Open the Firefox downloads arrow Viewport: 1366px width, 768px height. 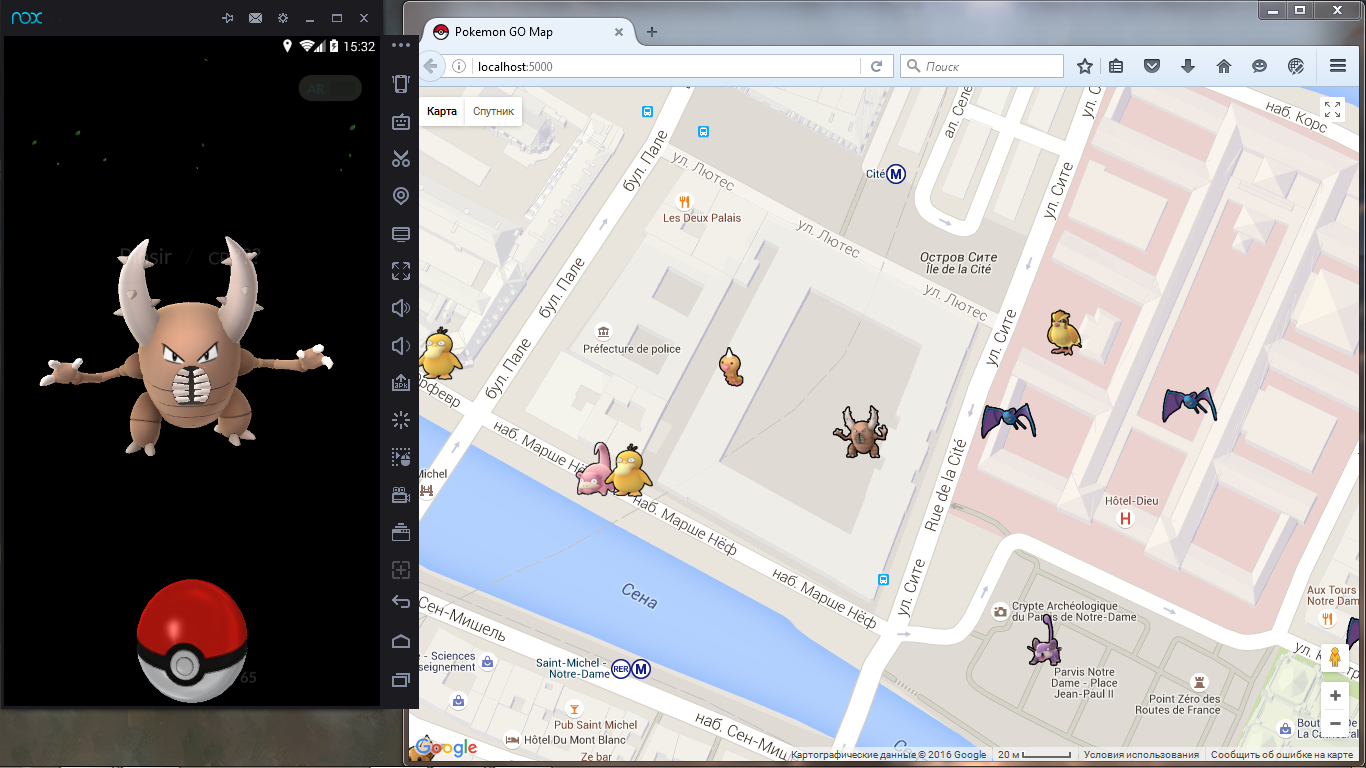tap(1188, 66)
